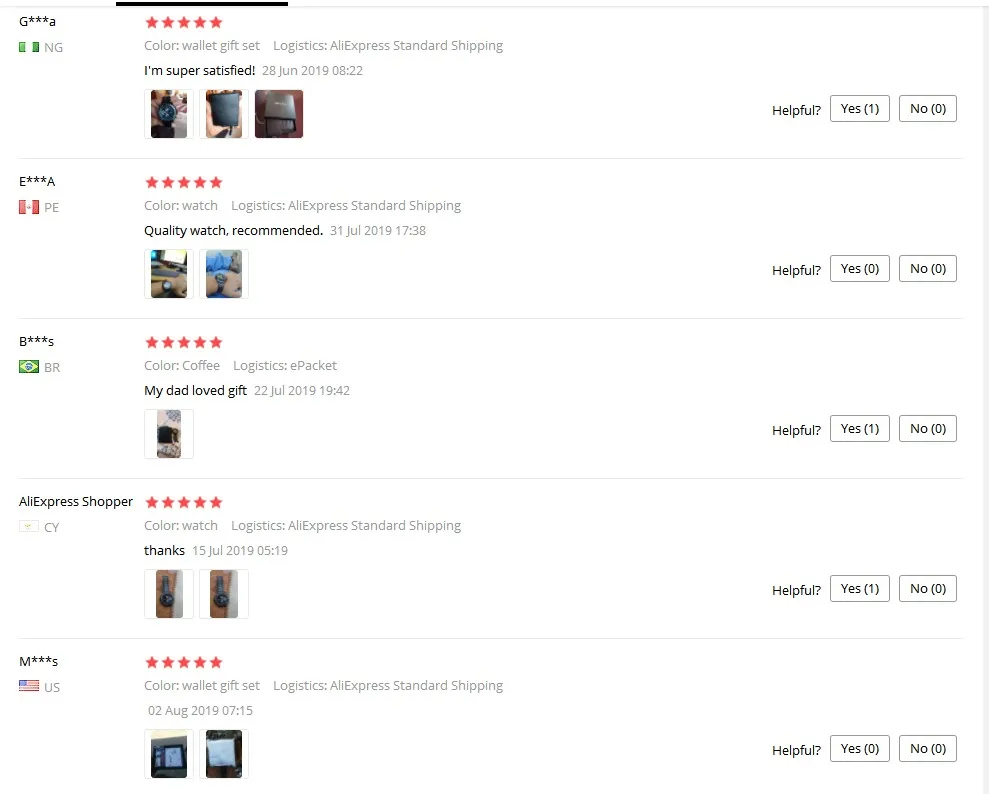989x794 pixels.
Task: Open M***s's second review photo thumbnail
Action: tap(224, 754)
